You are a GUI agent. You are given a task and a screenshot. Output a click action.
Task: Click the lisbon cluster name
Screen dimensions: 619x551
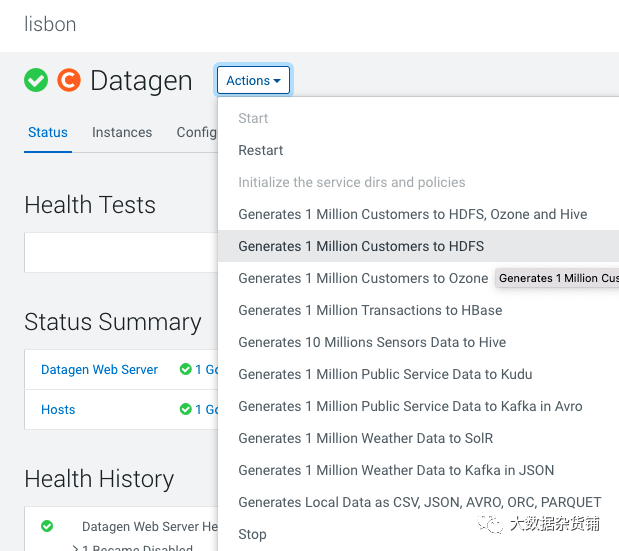[50, 24]
